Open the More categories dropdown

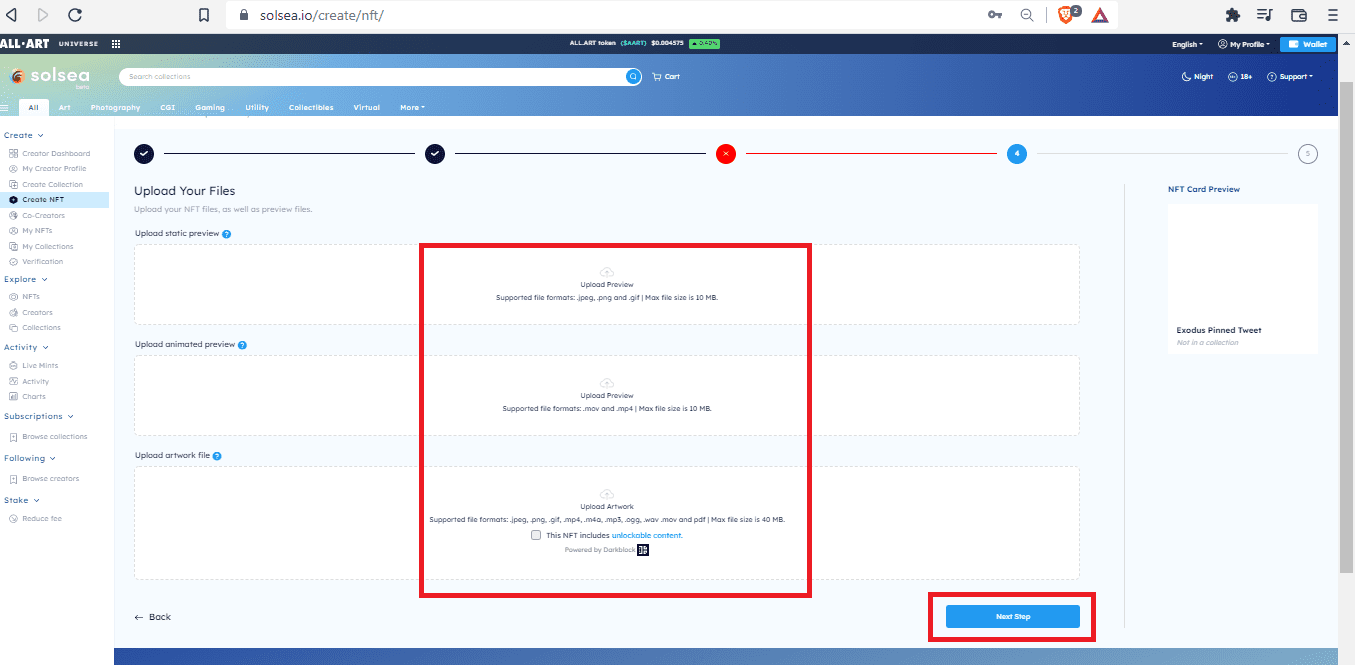tap(412, 108)
